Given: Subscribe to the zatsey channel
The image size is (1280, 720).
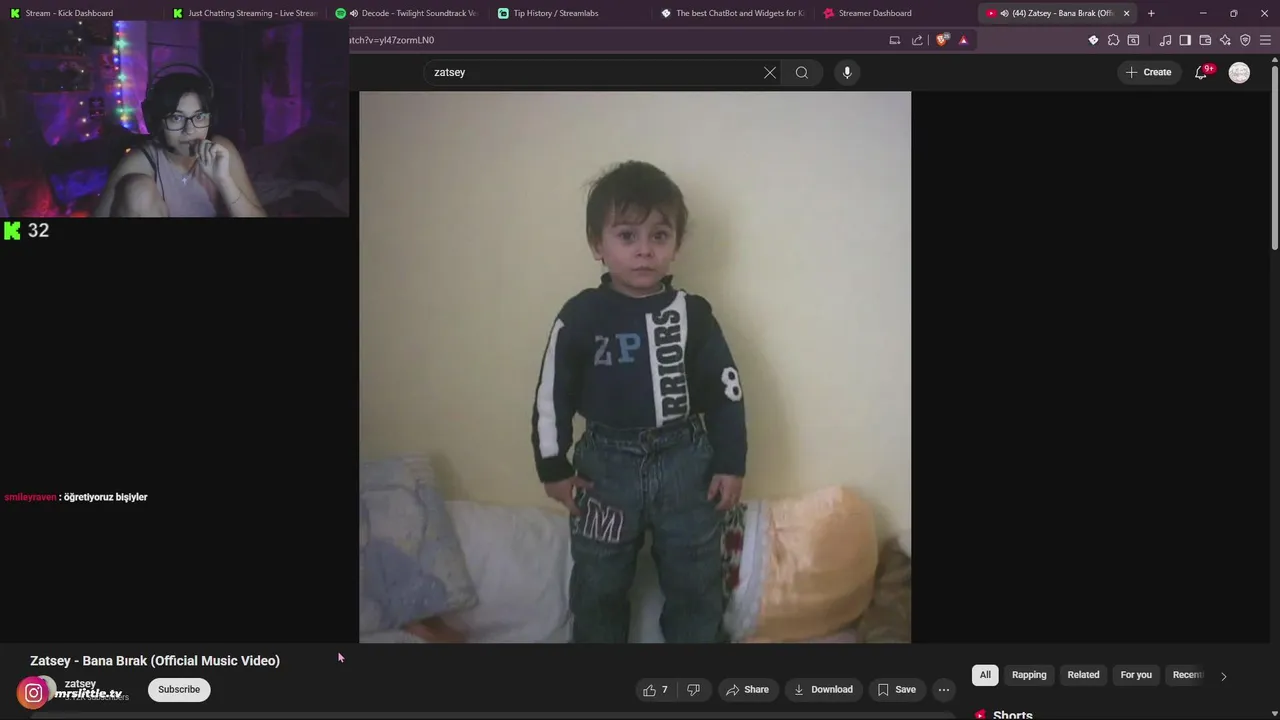Looking at the screenshot, I should [x=179, y=689].
